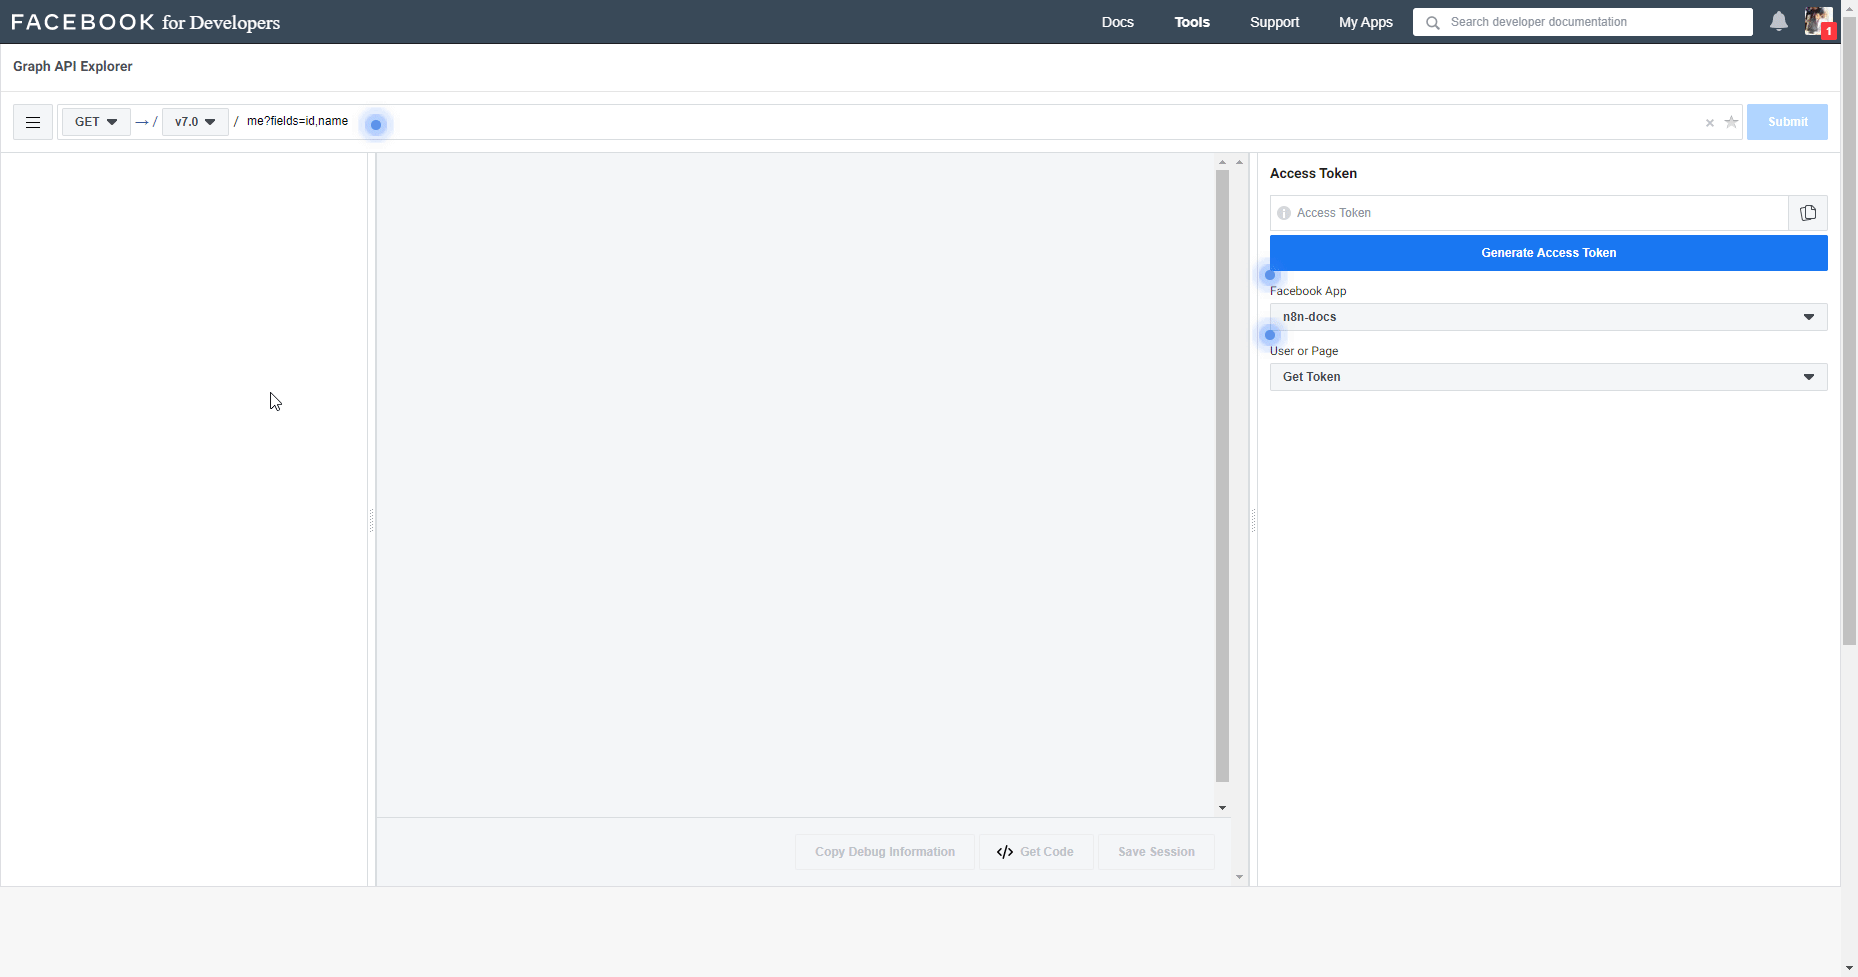Open the Support menu item
The height and width of the screenshot is (977, 1858).
1274,22
